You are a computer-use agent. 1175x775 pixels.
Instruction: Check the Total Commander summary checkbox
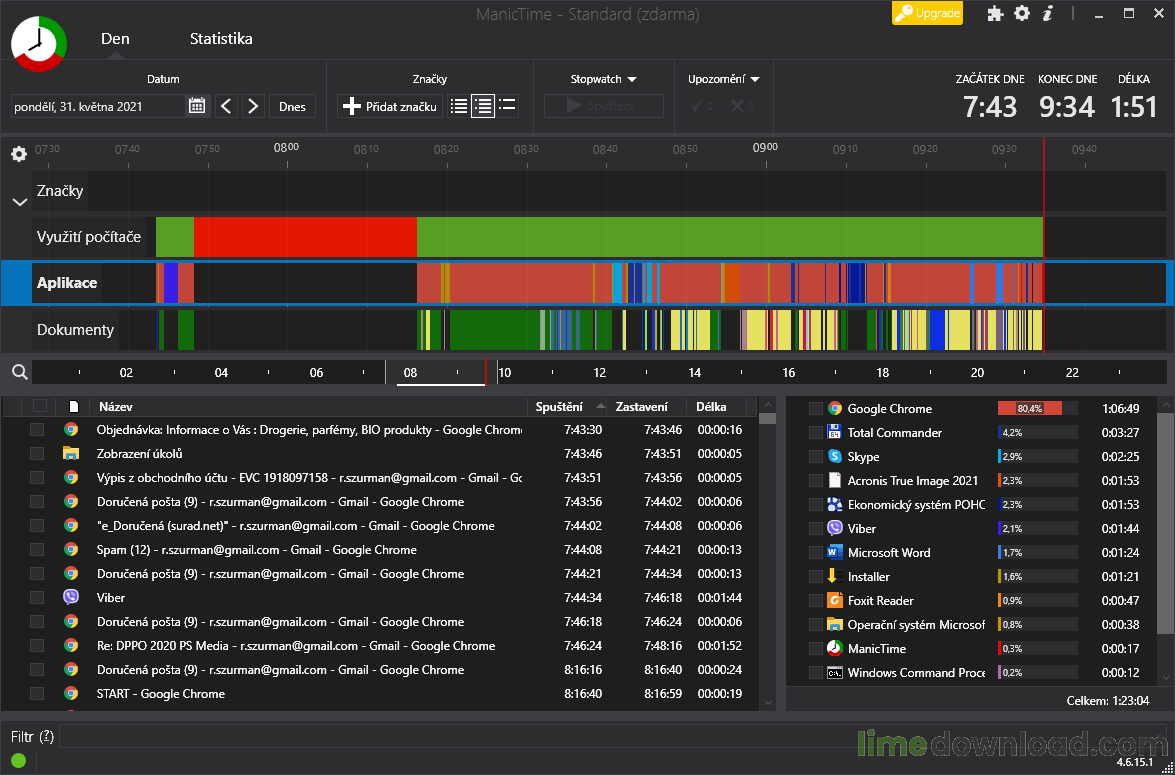tap(816, 432)
